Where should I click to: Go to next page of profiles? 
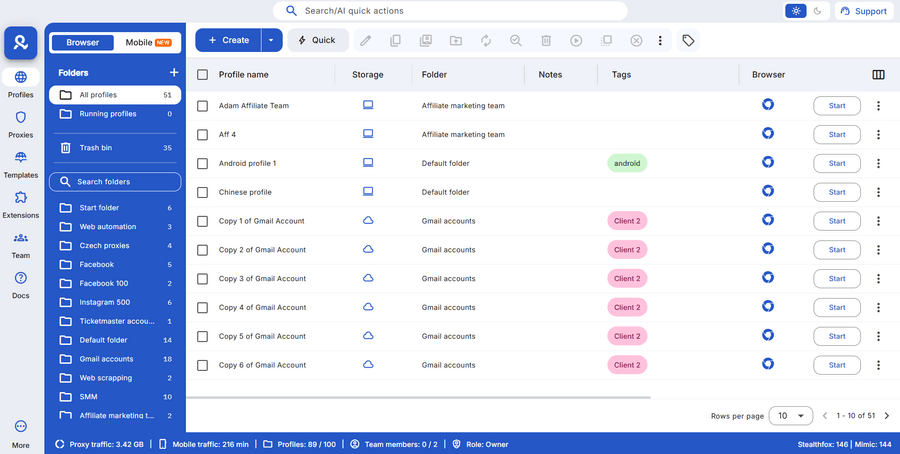886,415
